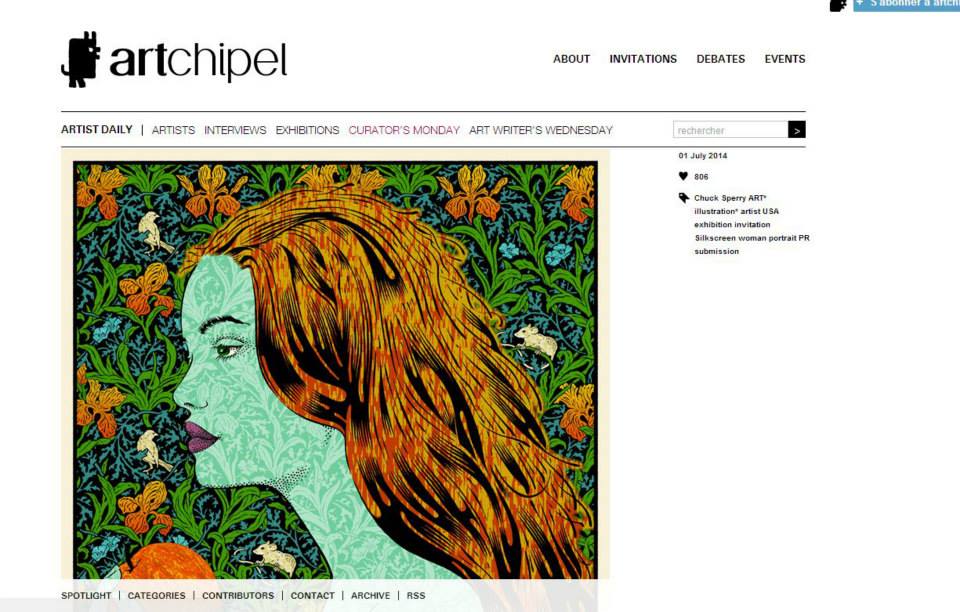960x612 pixels.
Task: Open the INVITATIONS page
Action: pyautogui.click(x=643, y=59)
